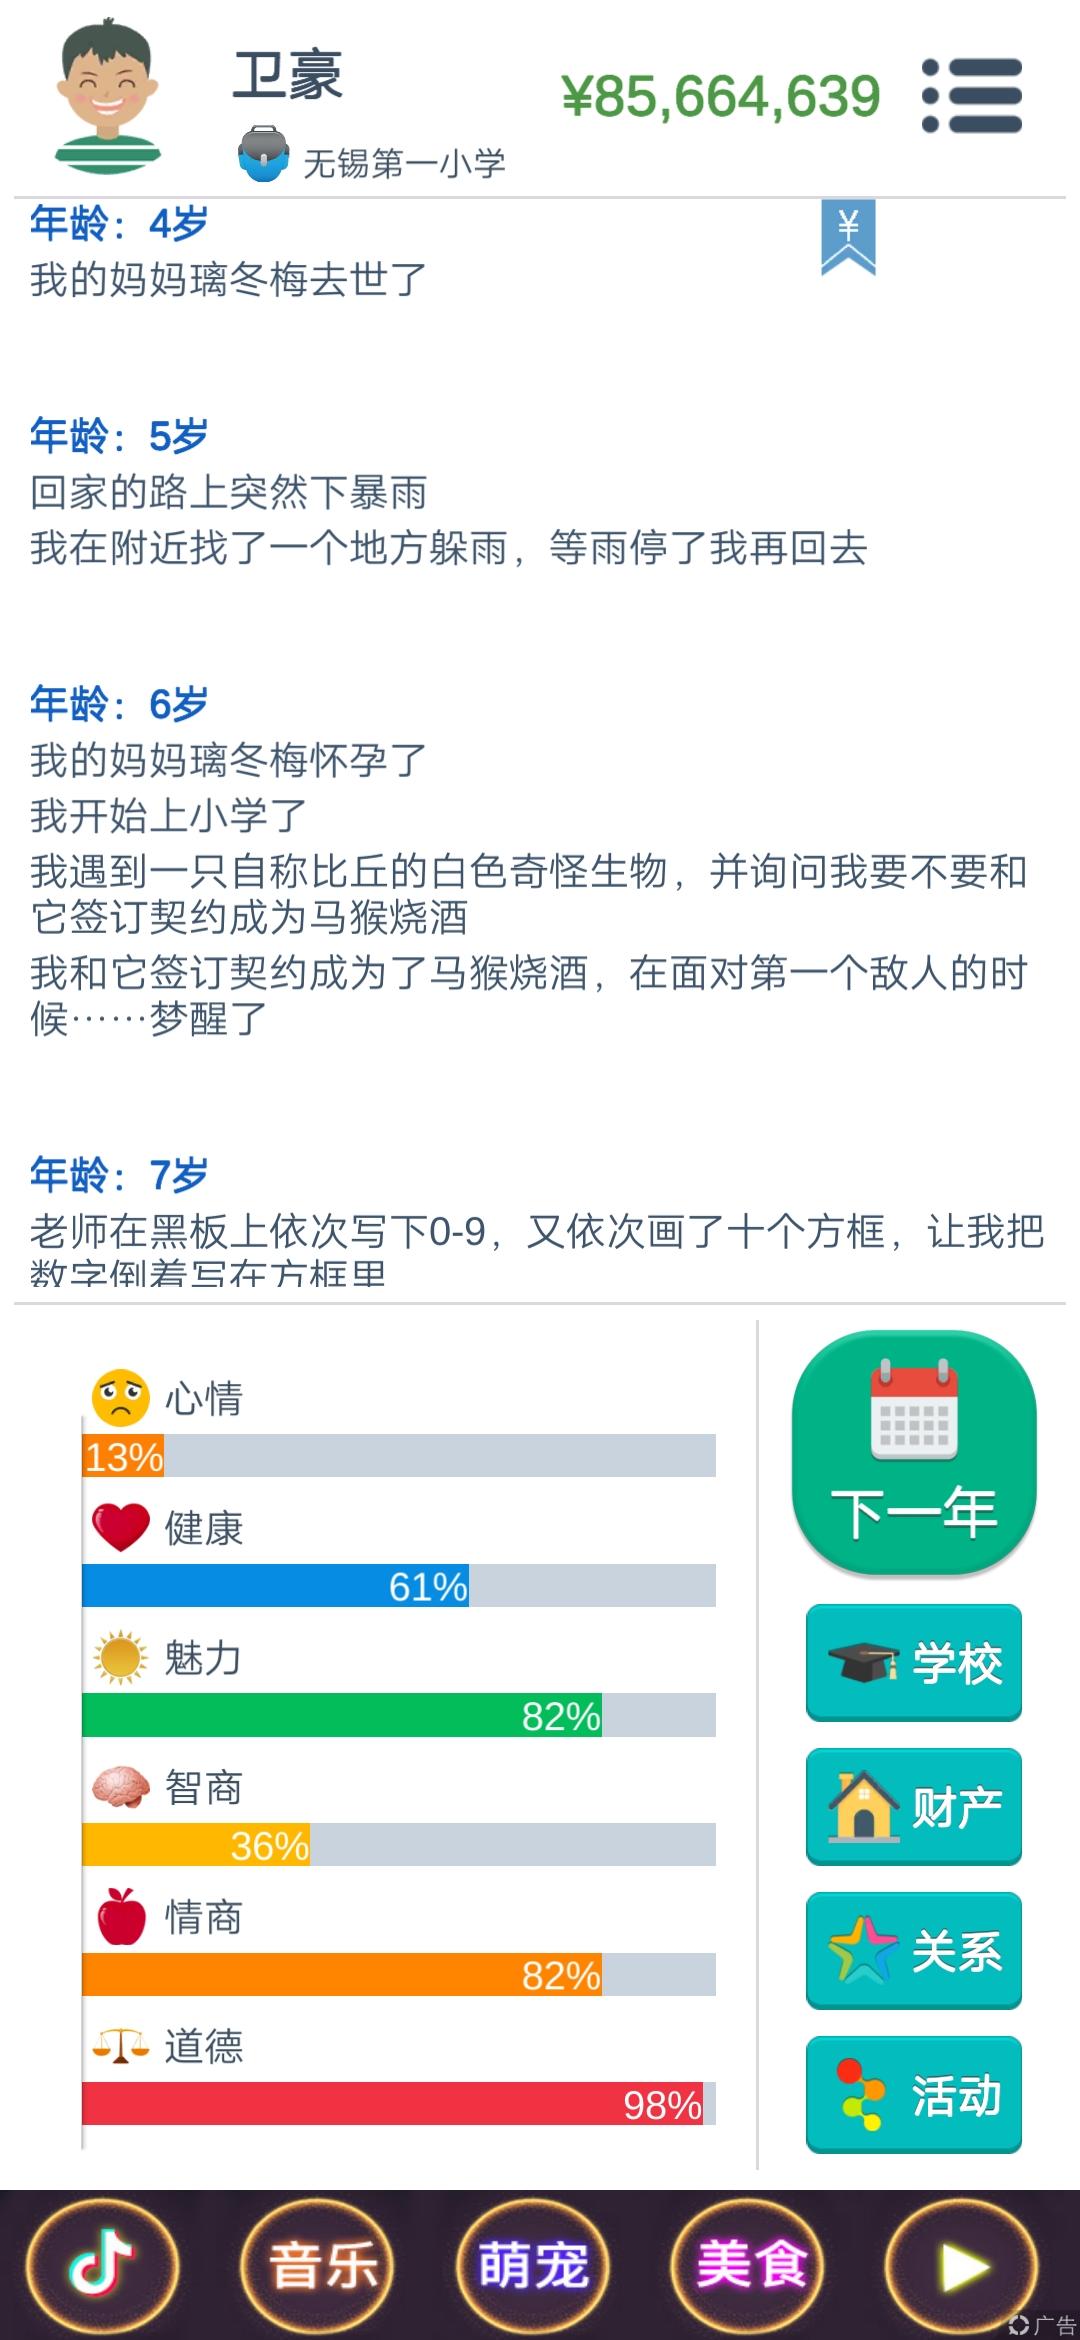
Task: Open the hamburger list menu icon
Action: coord(972,96)
